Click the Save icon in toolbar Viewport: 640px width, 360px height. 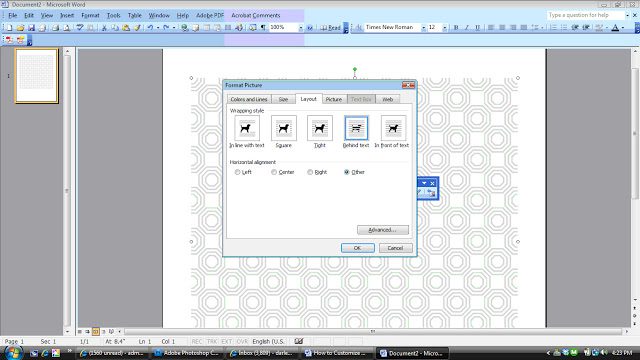(31, 27)
